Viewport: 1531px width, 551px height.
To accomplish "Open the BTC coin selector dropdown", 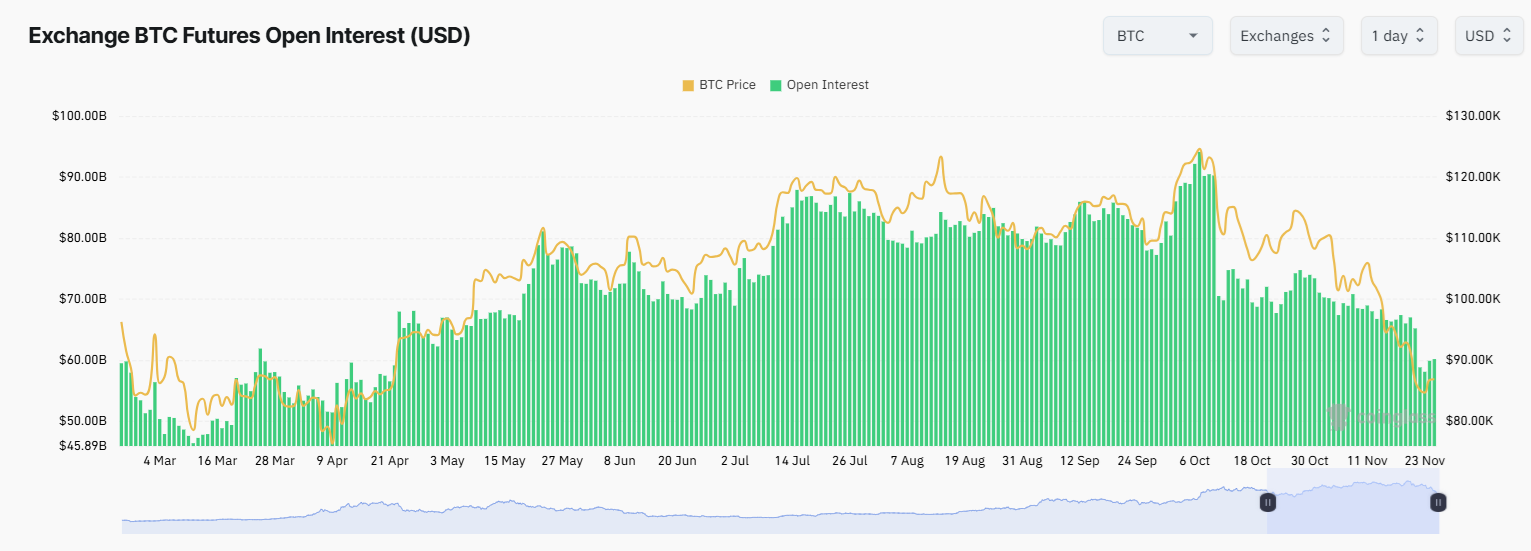I will coord(1157,36).
